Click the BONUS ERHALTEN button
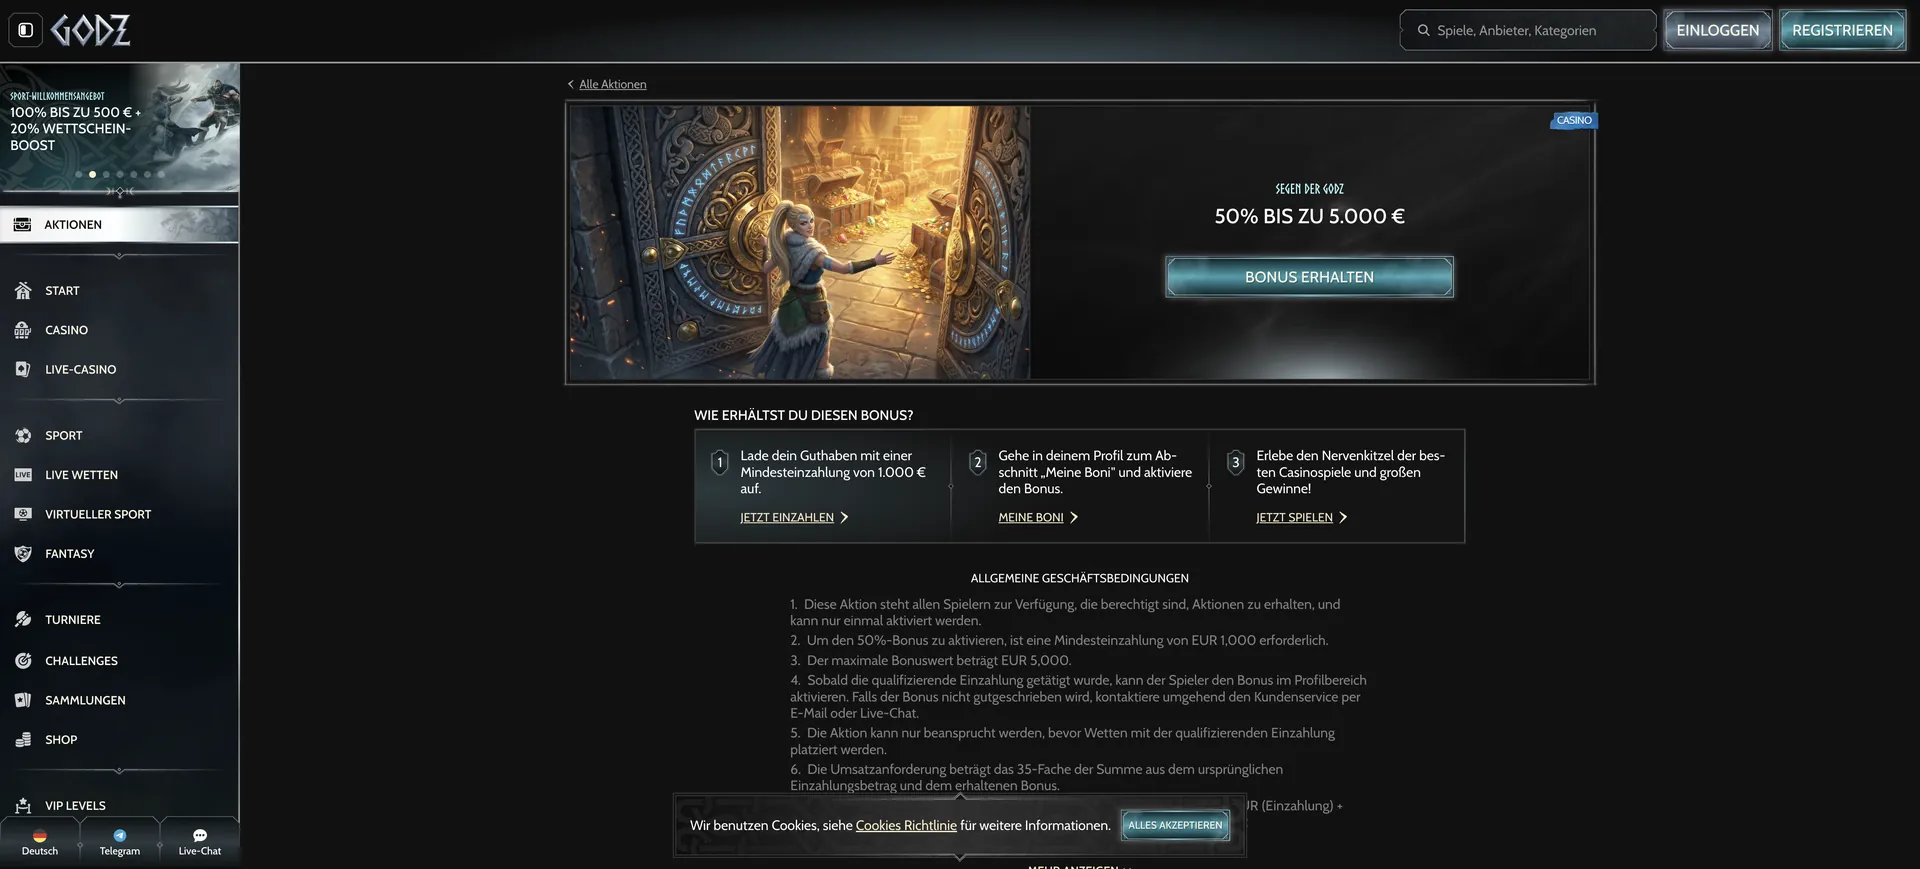This screenshot has width=1920, height=869. tap(1309, 277)
